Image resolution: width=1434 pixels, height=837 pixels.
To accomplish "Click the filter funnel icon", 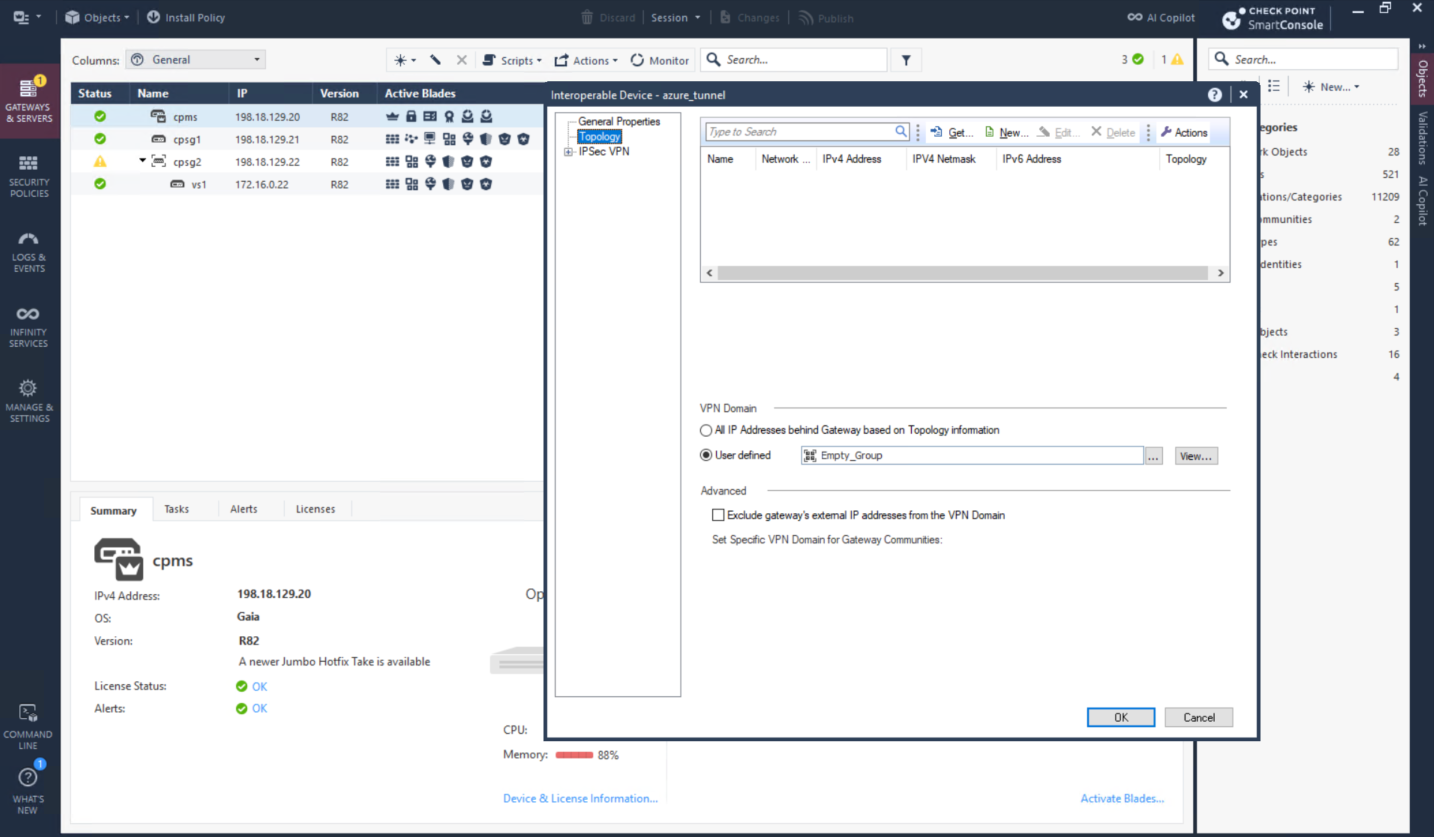I will [x=906, y=60].
